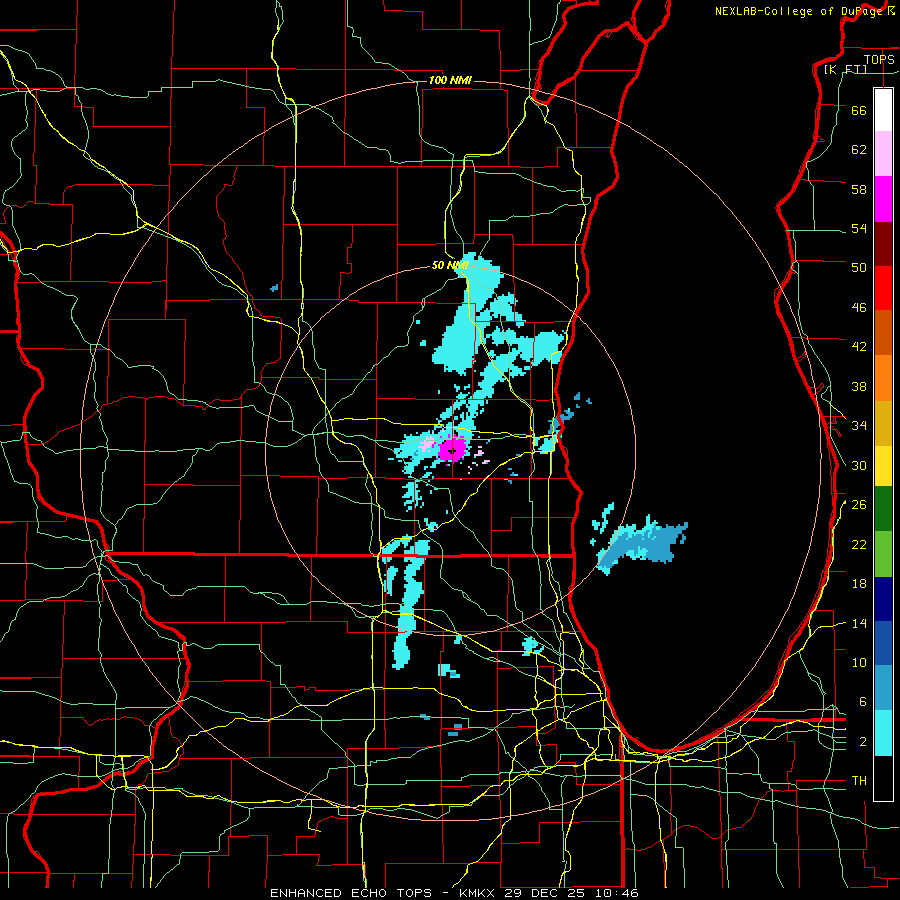Screen dimensions: 900x900
Task: Click the legend value "2"
Action: tap(862, 741)
